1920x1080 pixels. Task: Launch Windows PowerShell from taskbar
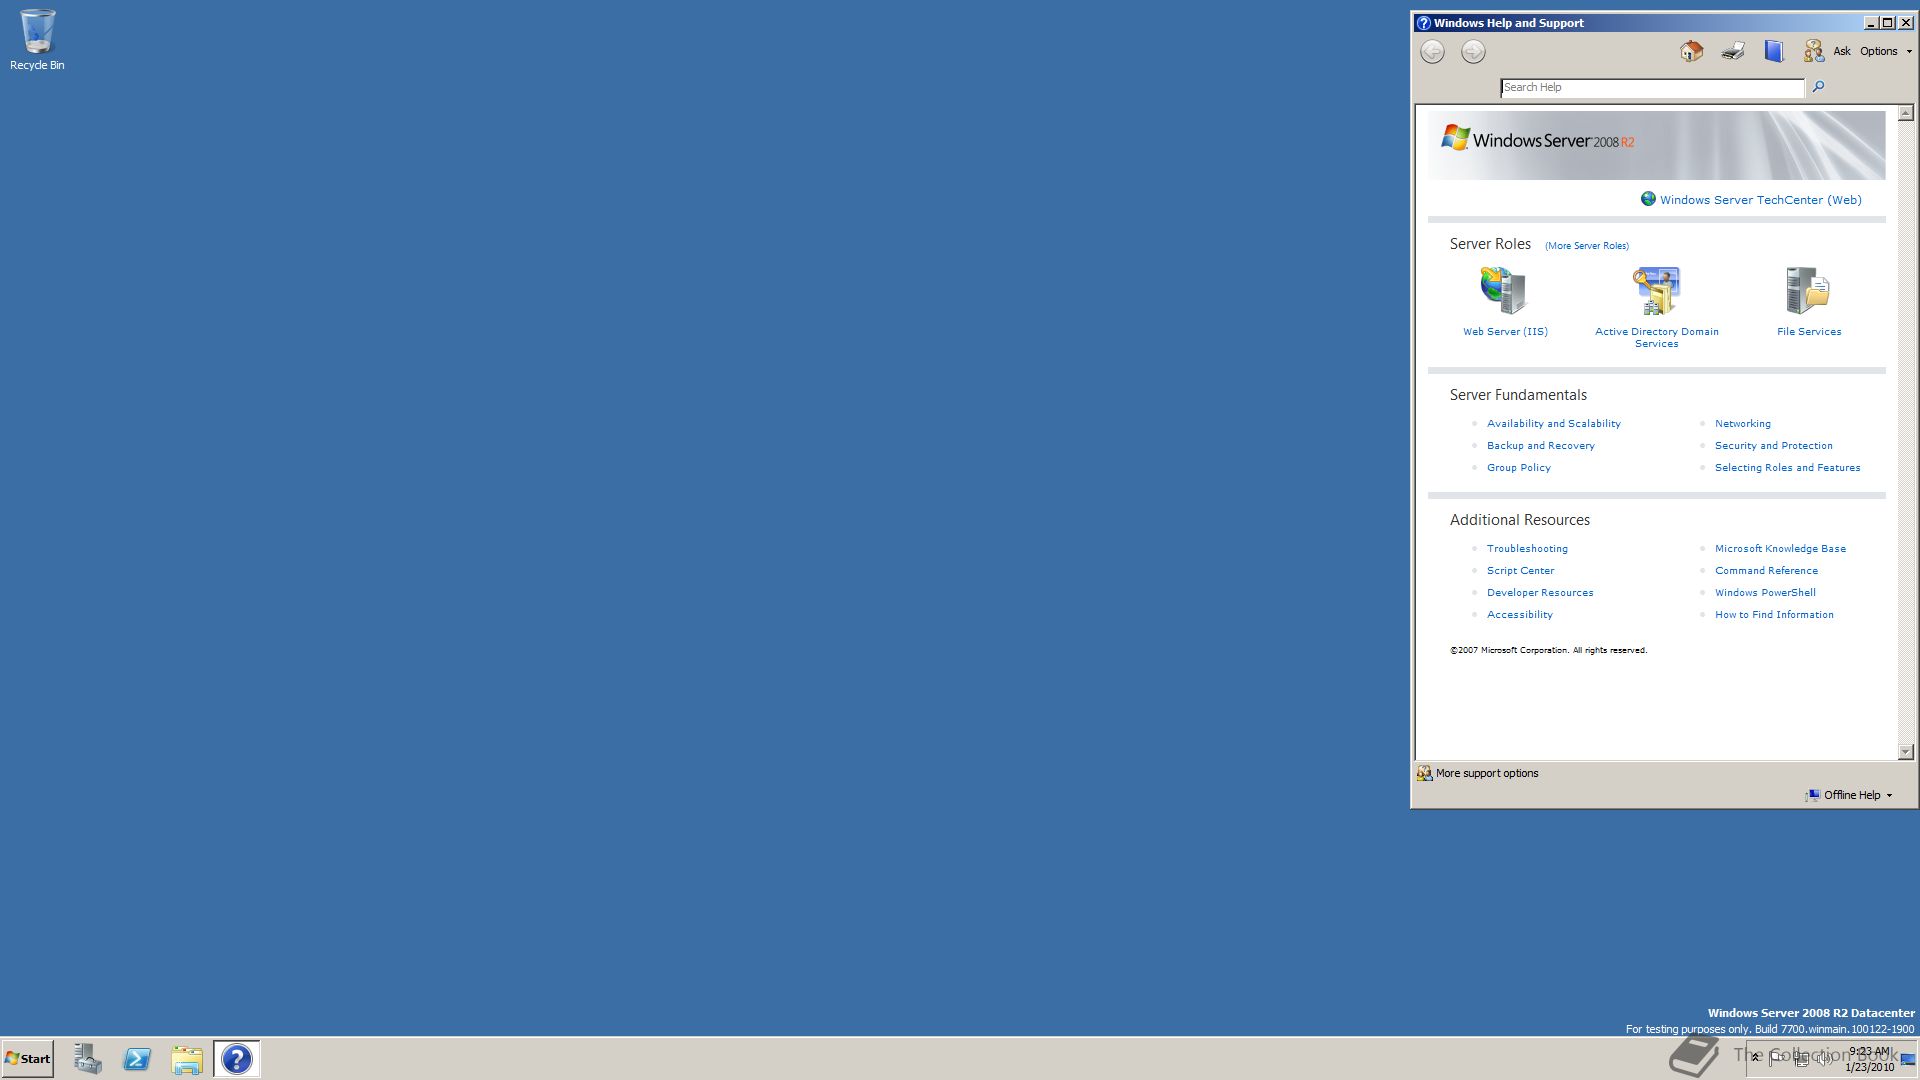[x=137, y=1059]
